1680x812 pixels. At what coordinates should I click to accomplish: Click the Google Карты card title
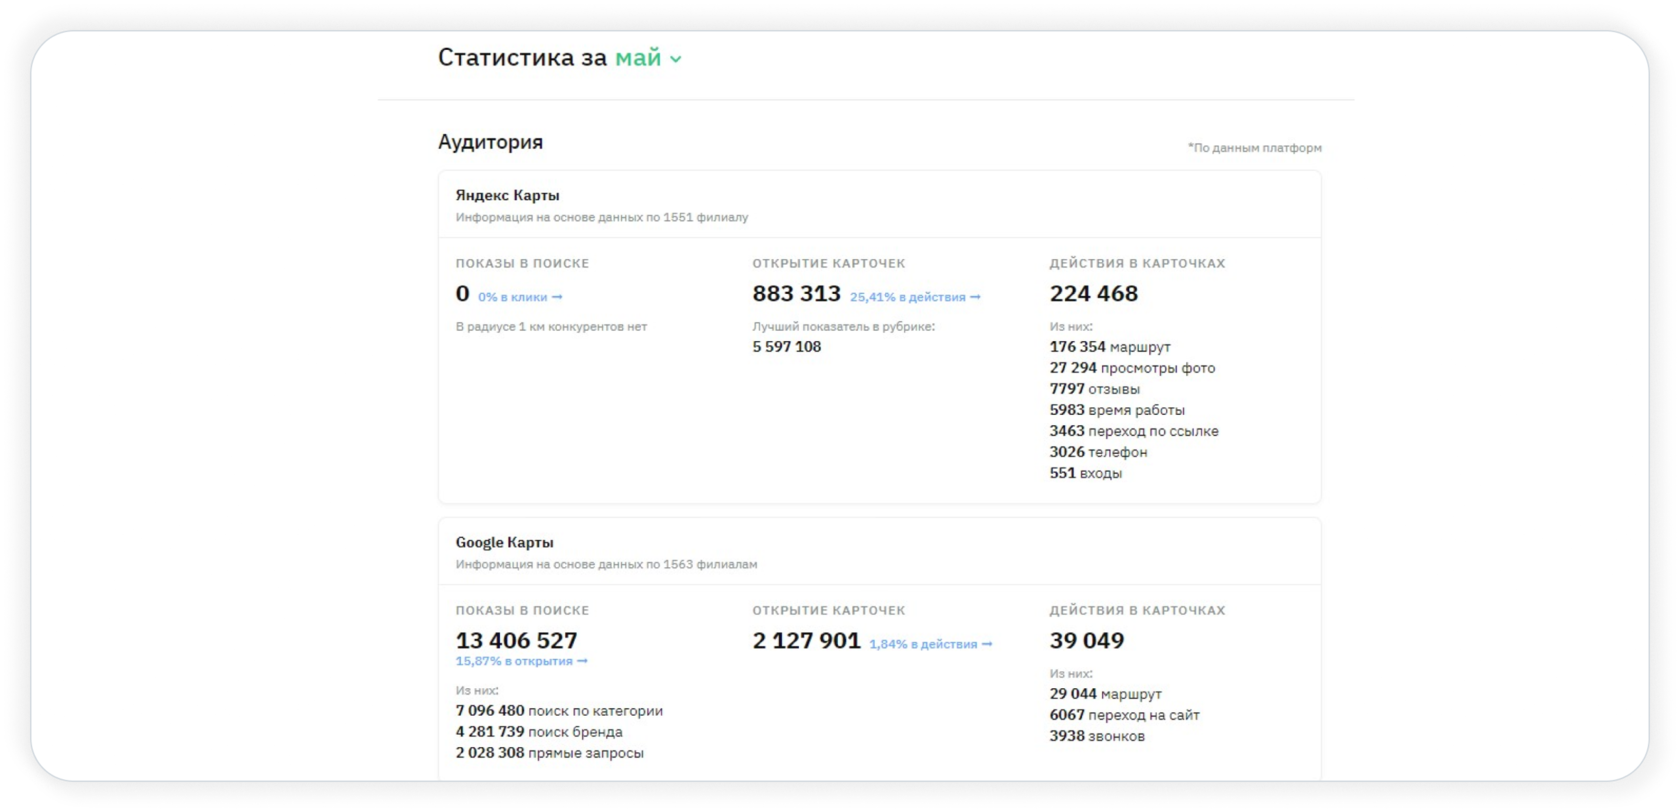[x=504, y=542]
